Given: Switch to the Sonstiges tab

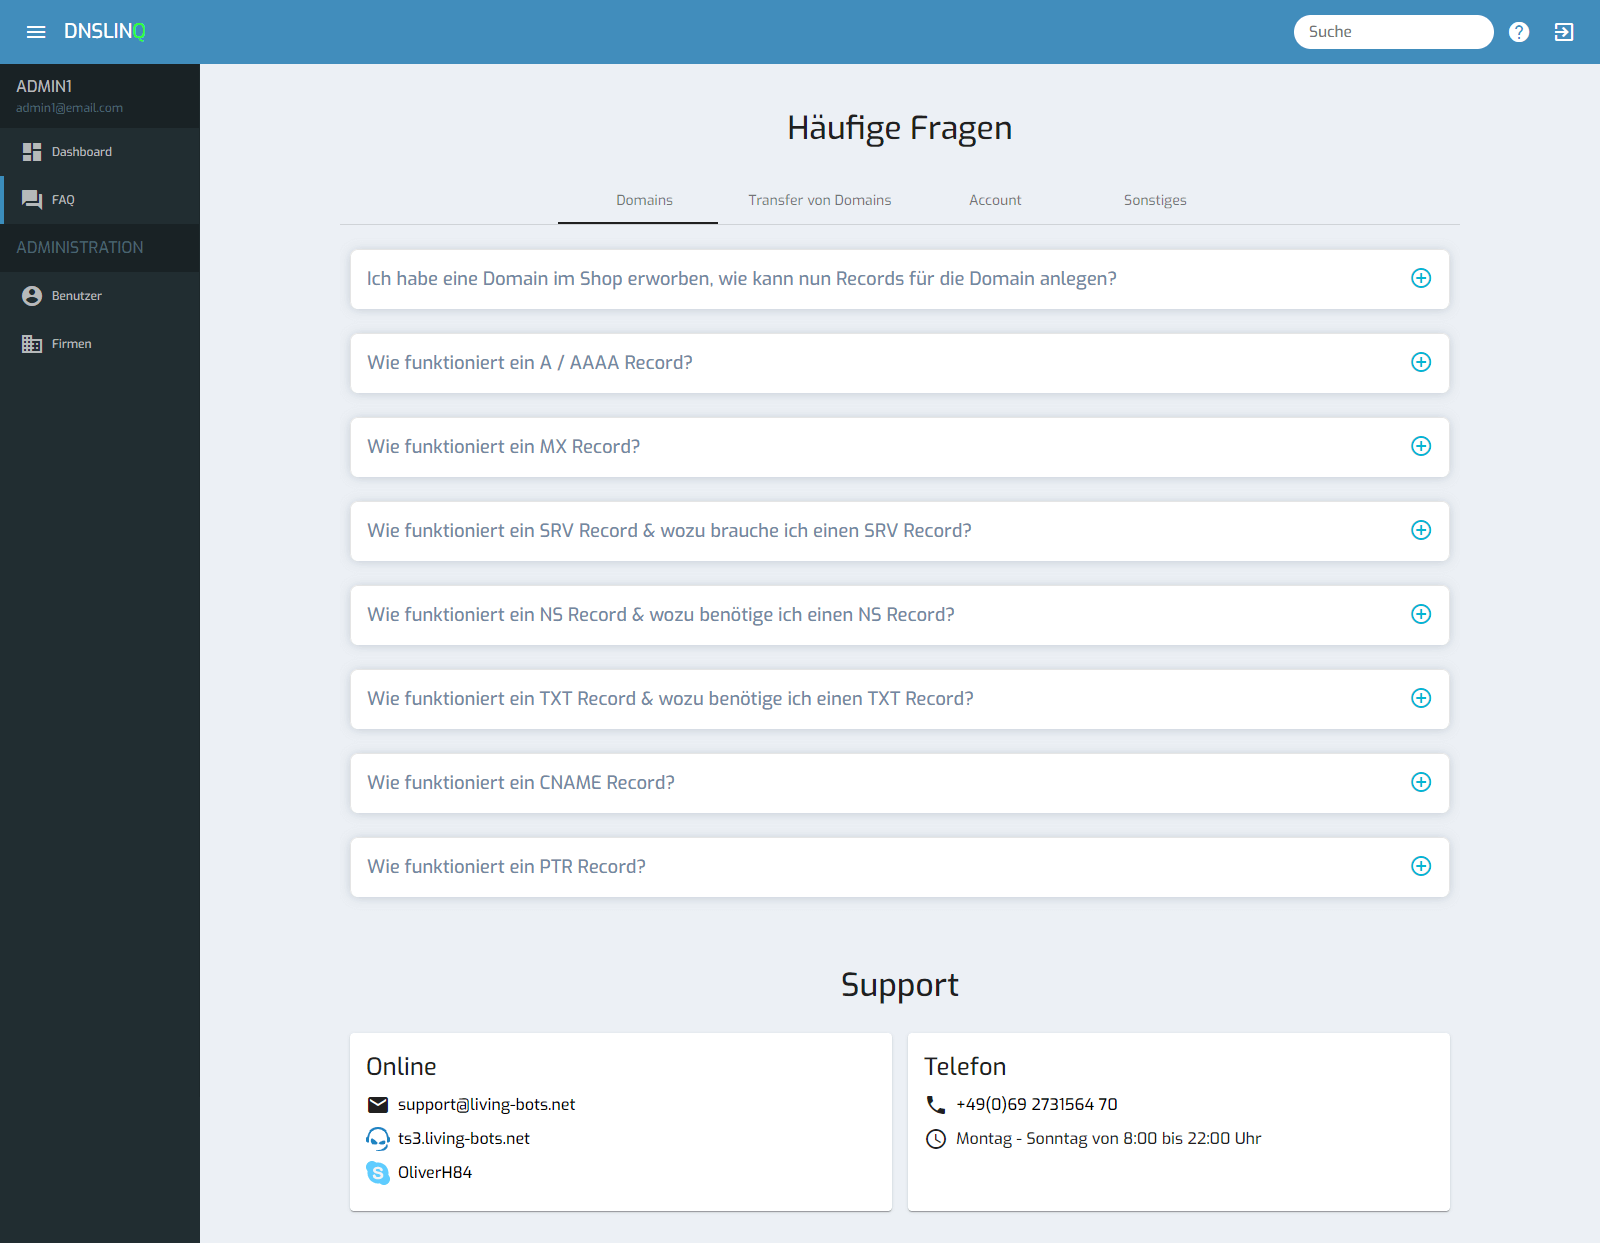Looking at the screenshot, I should point(1155,200).
